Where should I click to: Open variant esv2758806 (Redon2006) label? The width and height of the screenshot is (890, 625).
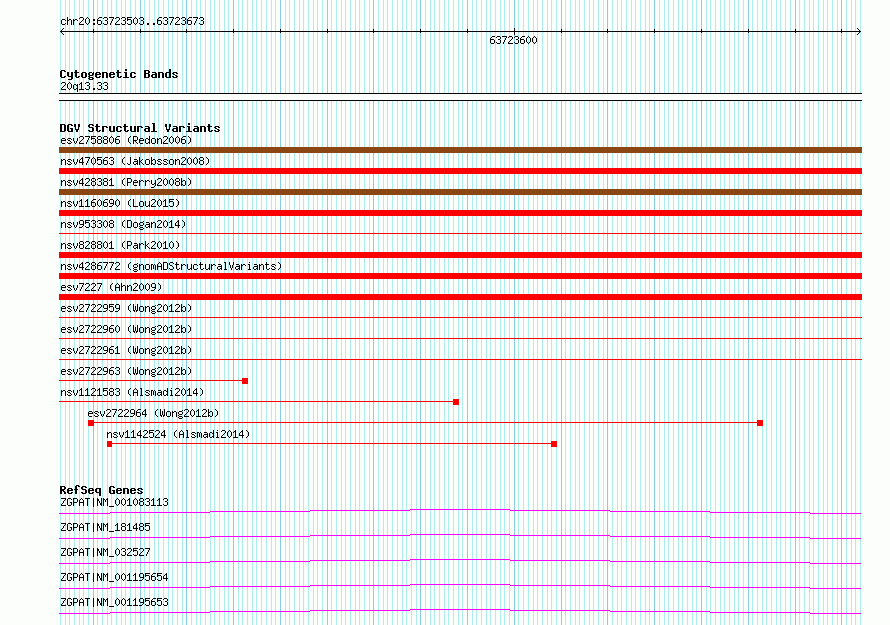click(x=126, y=140)
